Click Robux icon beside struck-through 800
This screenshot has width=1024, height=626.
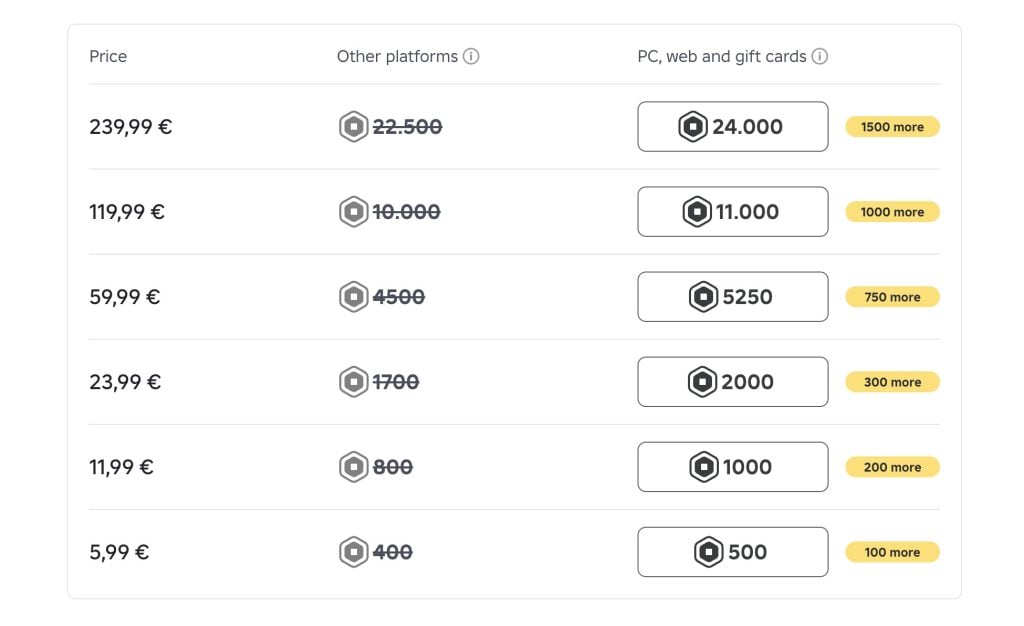tap(353, 467)
